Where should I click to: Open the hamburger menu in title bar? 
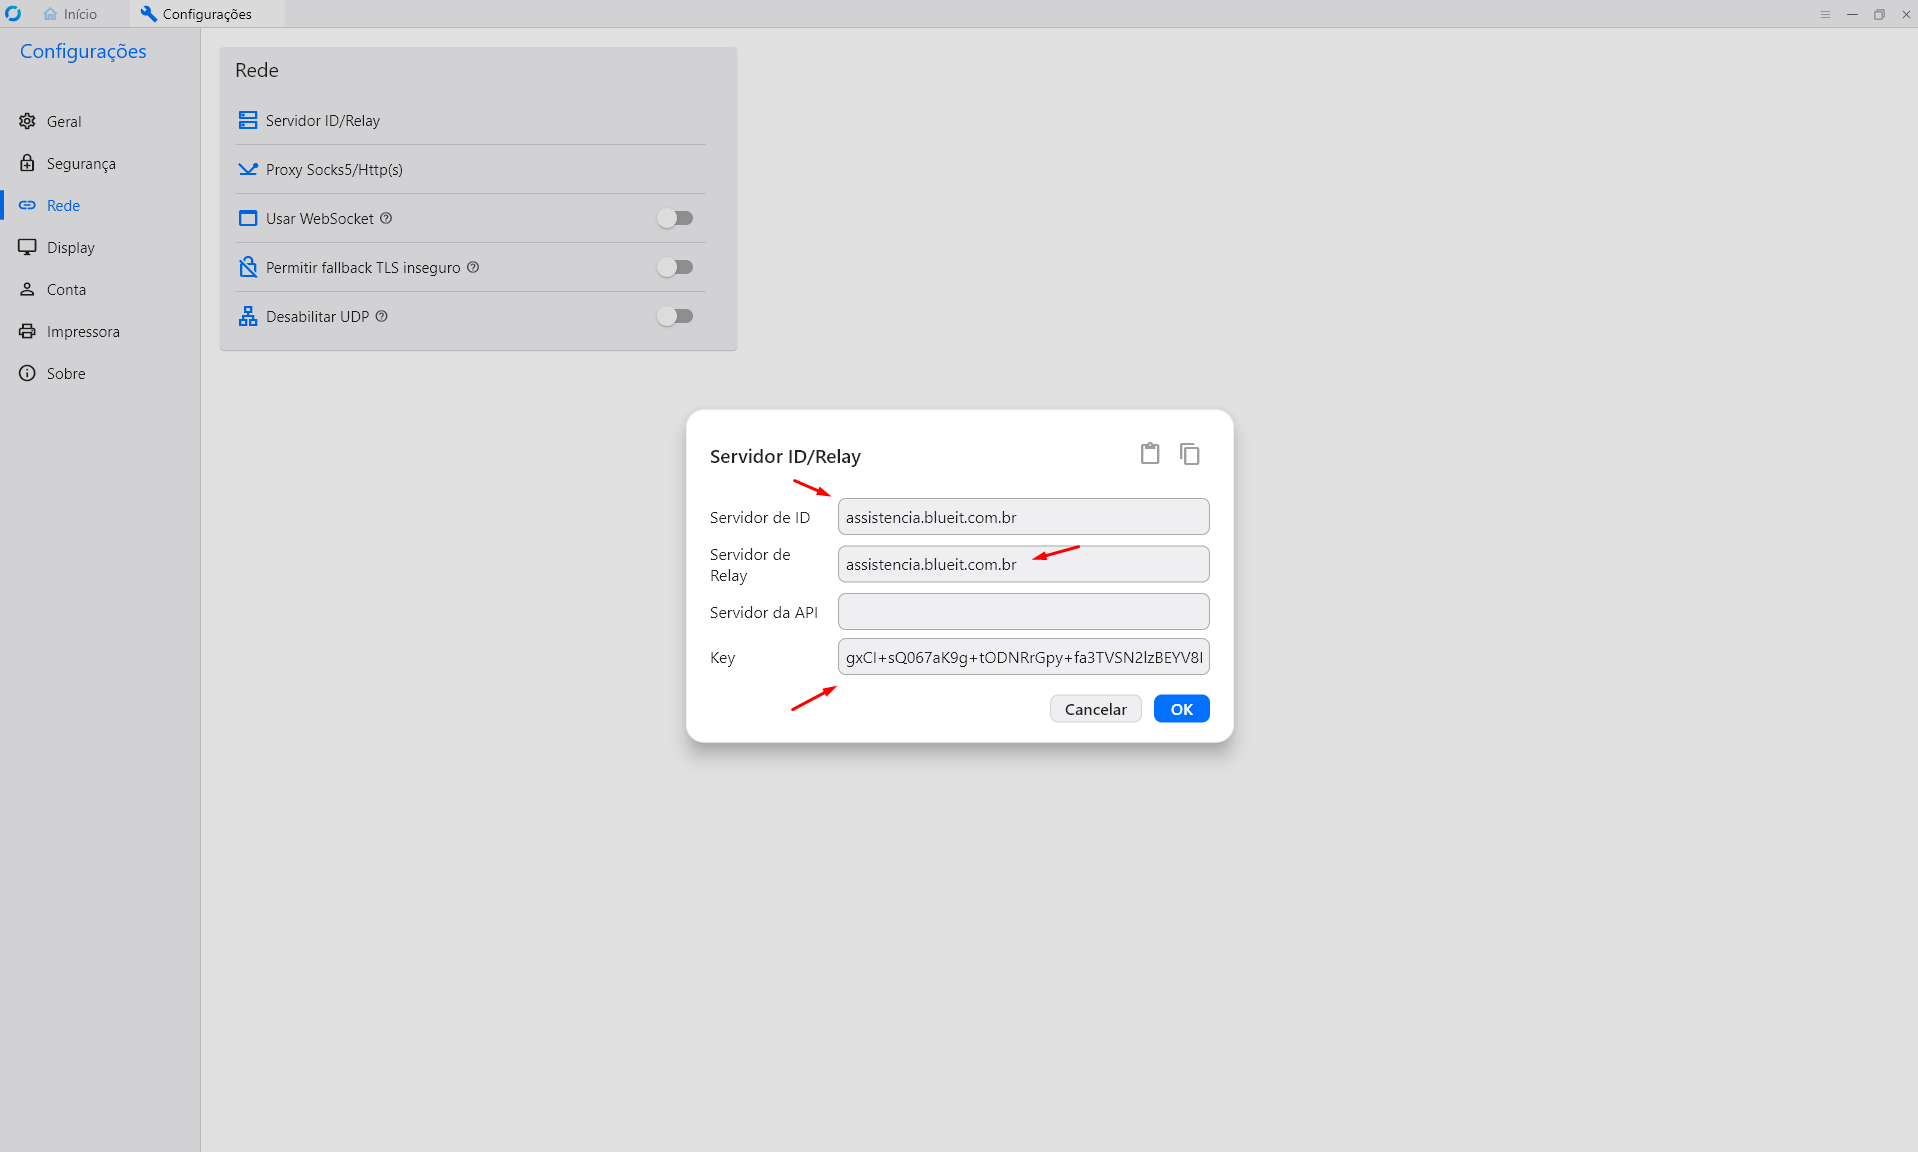(1825, 14)
